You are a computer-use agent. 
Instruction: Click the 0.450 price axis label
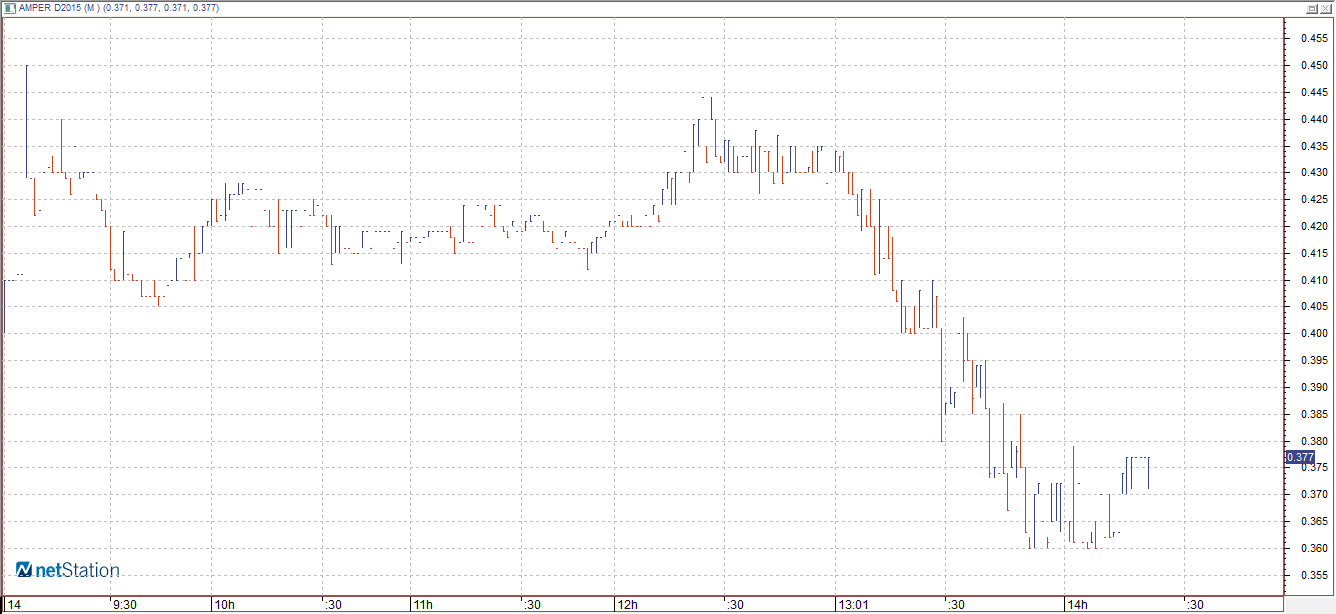click(1313, 66)
